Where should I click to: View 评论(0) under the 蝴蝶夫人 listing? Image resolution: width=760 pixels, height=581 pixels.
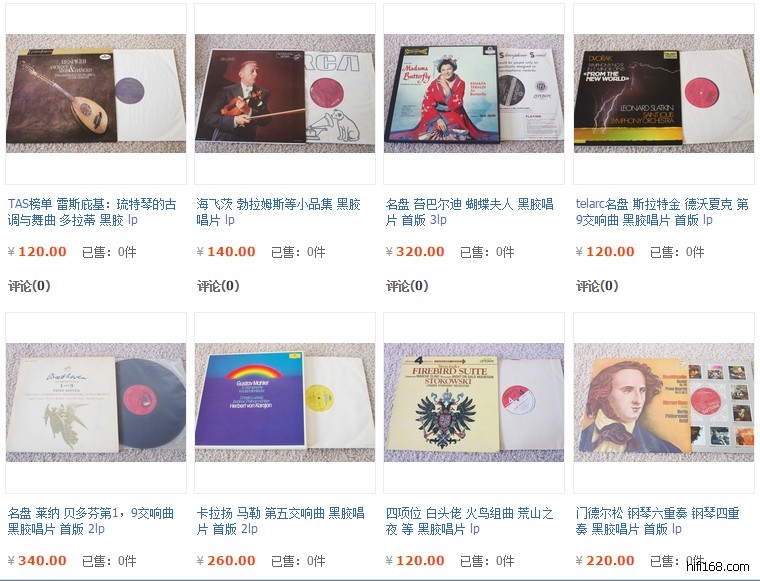coord(407,286)
